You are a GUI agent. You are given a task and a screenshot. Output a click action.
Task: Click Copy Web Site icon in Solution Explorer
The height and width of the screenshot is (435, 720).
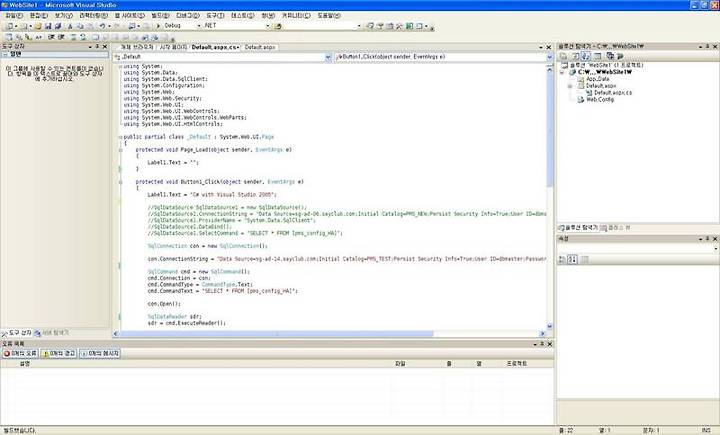tap(610, 56)
